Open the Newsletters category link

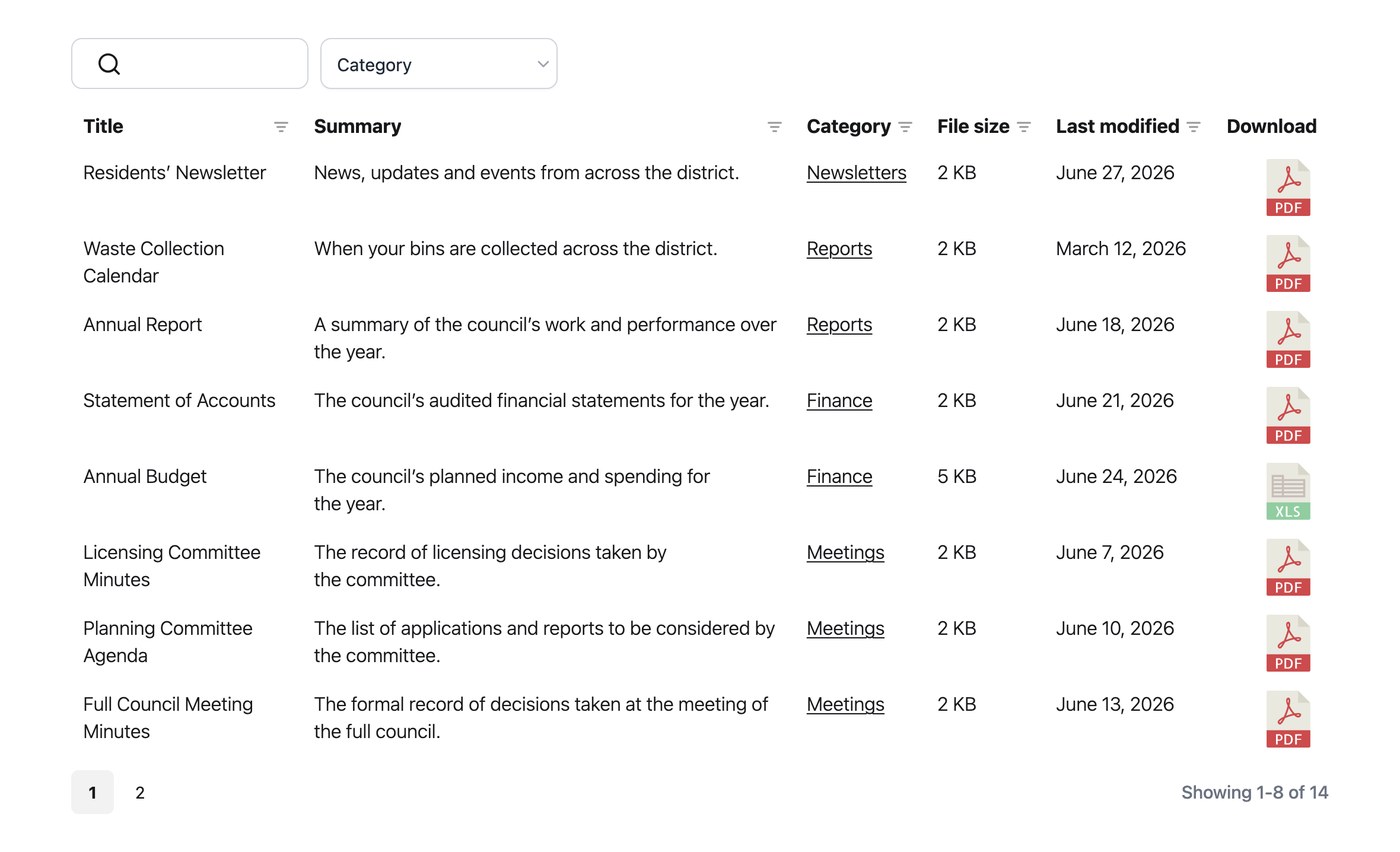857,173
